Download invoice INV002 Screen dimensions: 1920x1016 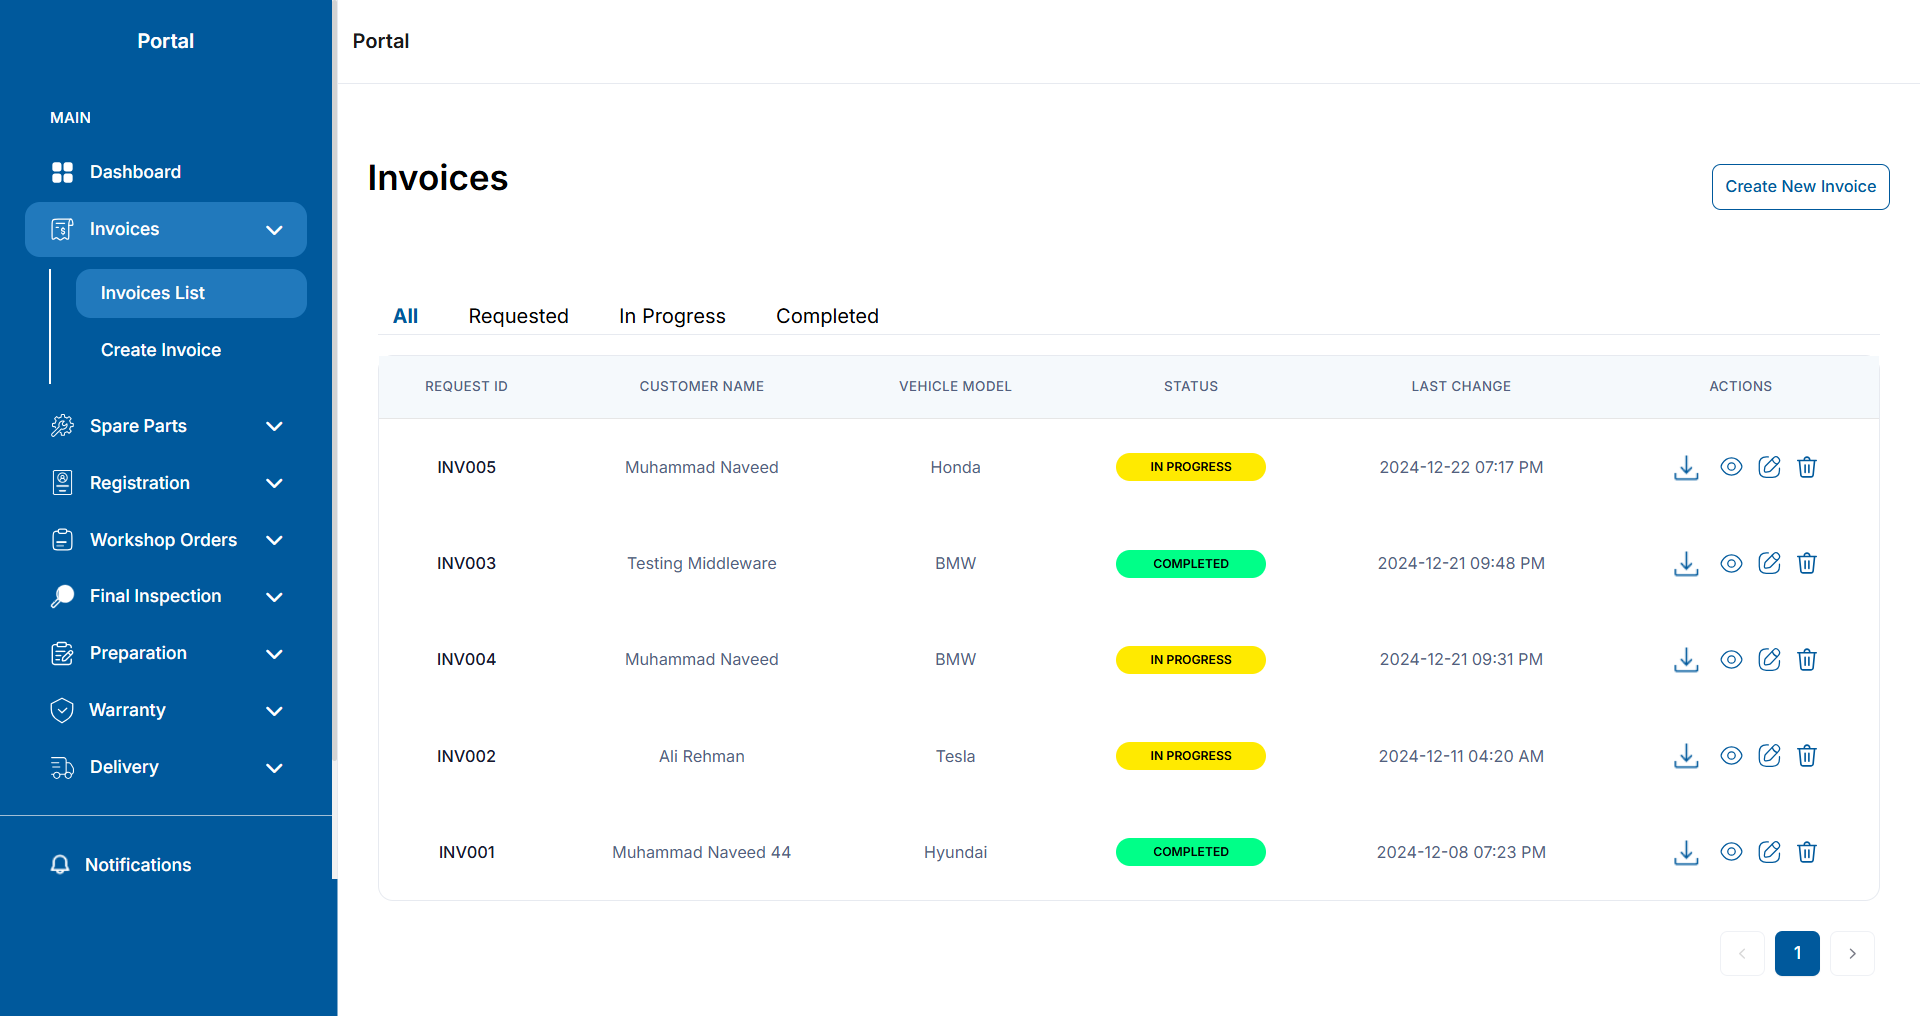click(1686, 756)
